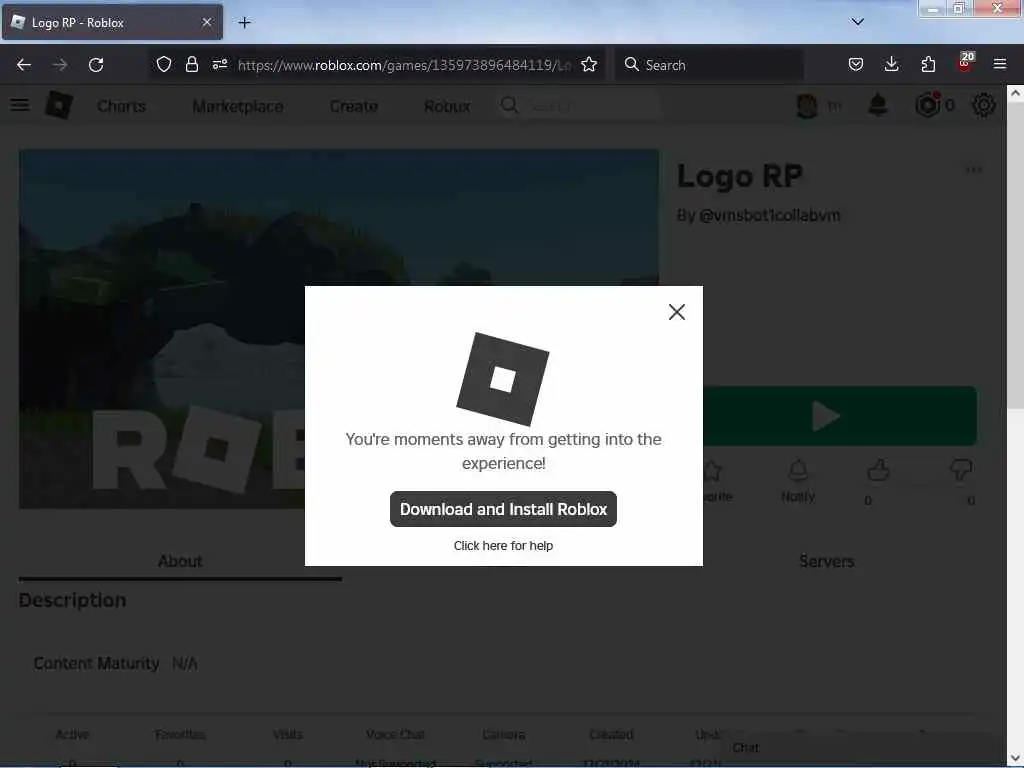The image size is (1024, 768).
Task: Open the Roblox side navigation hamburger menu
Action: [20, 105]
